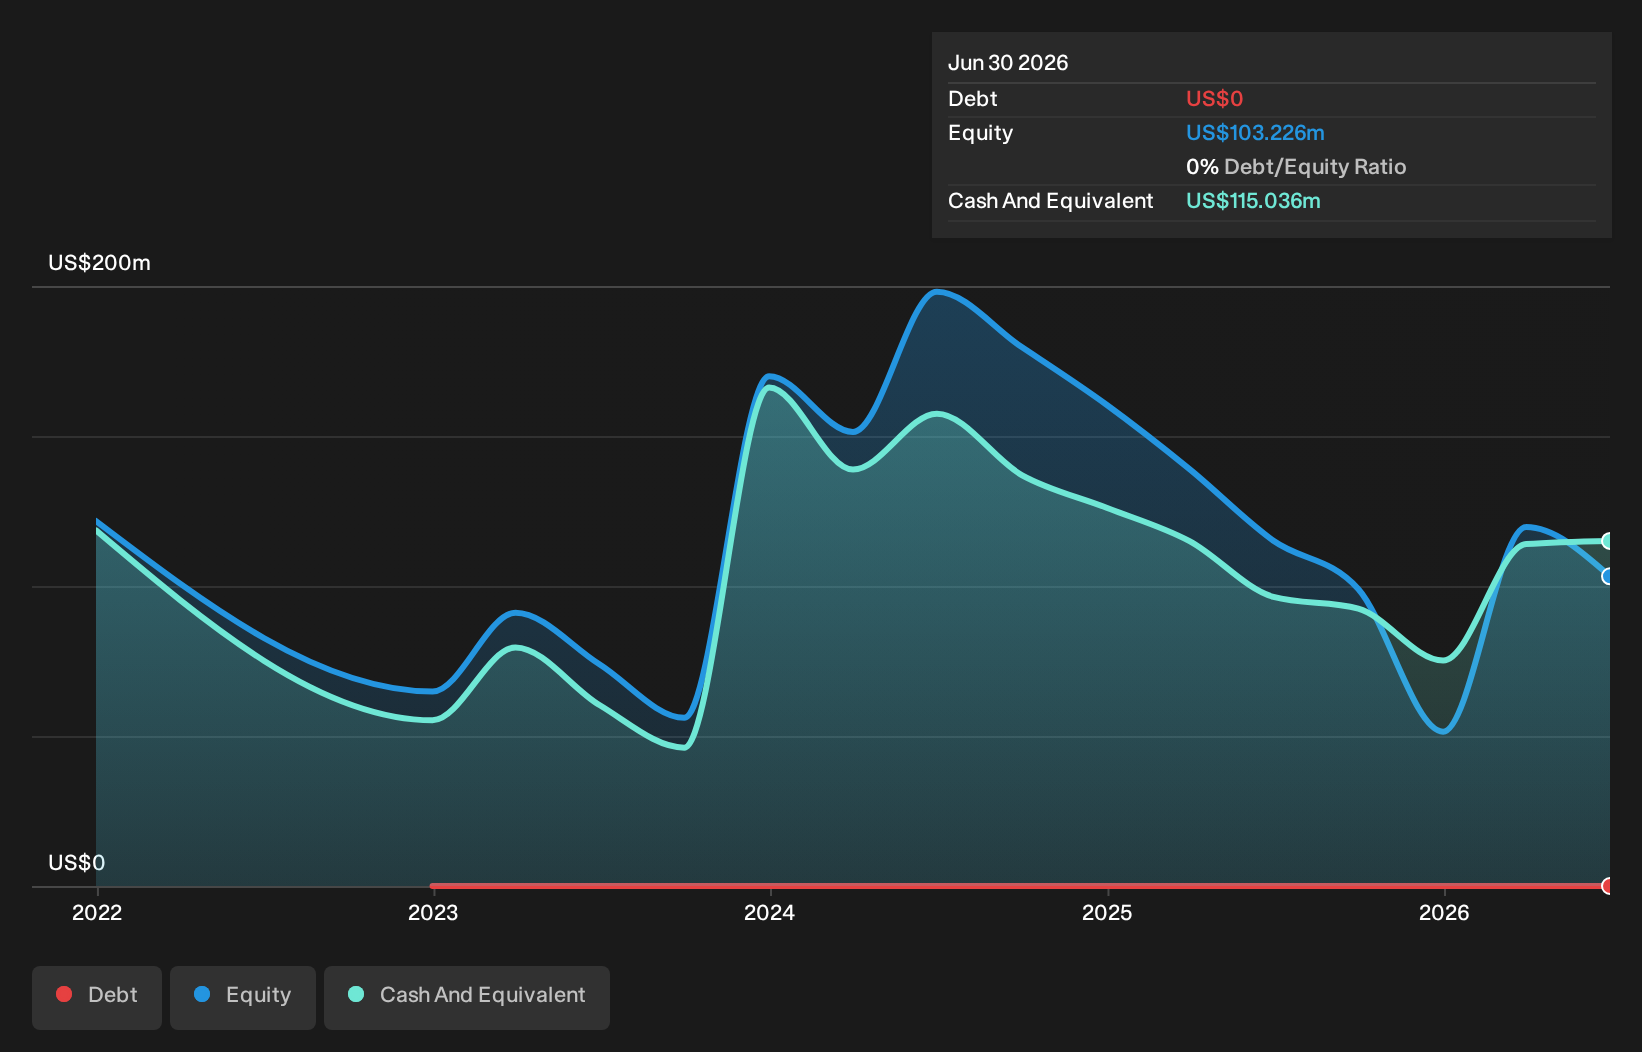
Task: Click the 2026 x-axis label
Action: (x=1444, y=912)
